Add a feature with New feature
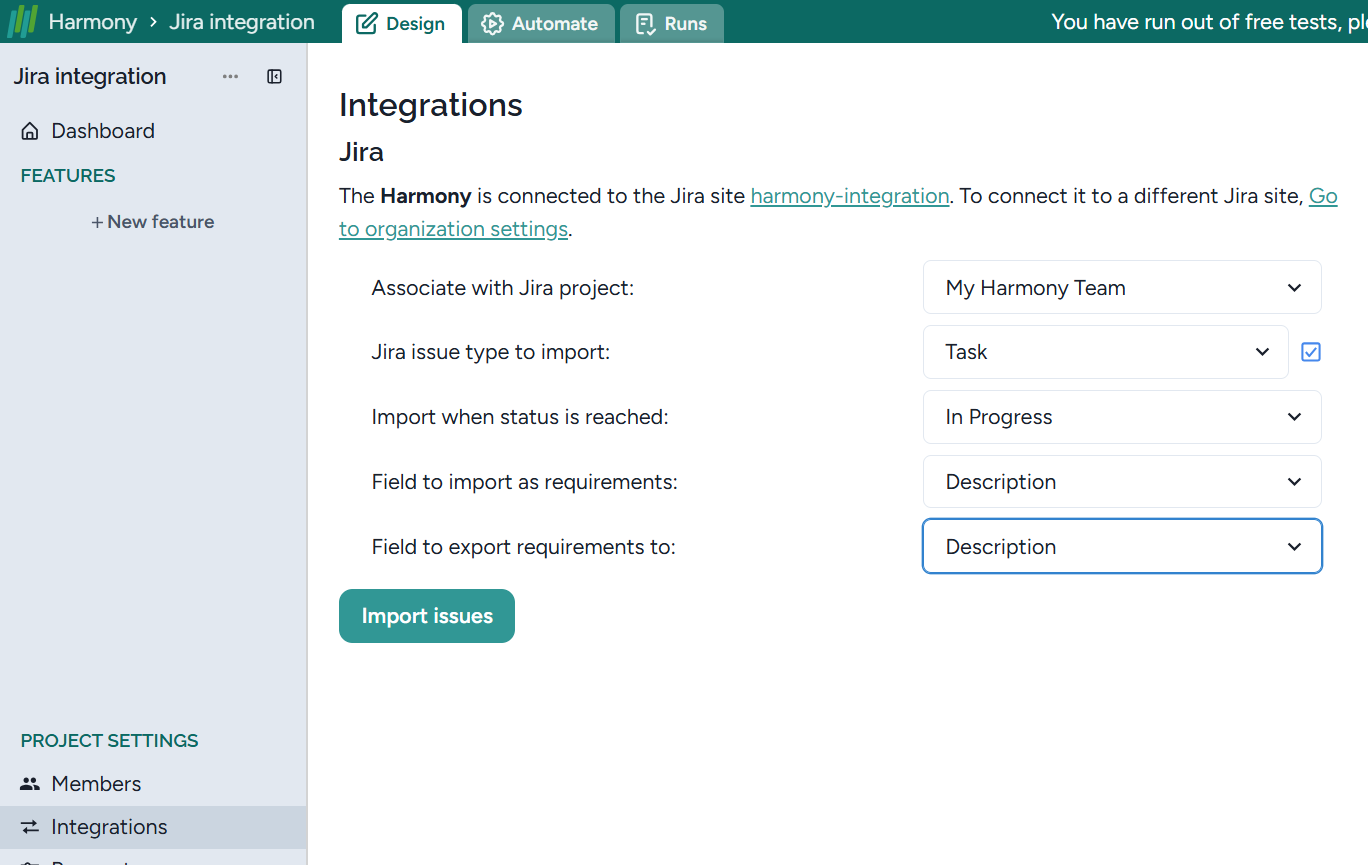The height and width of the screenshot is (865, 1368). [x=153, y=222]
